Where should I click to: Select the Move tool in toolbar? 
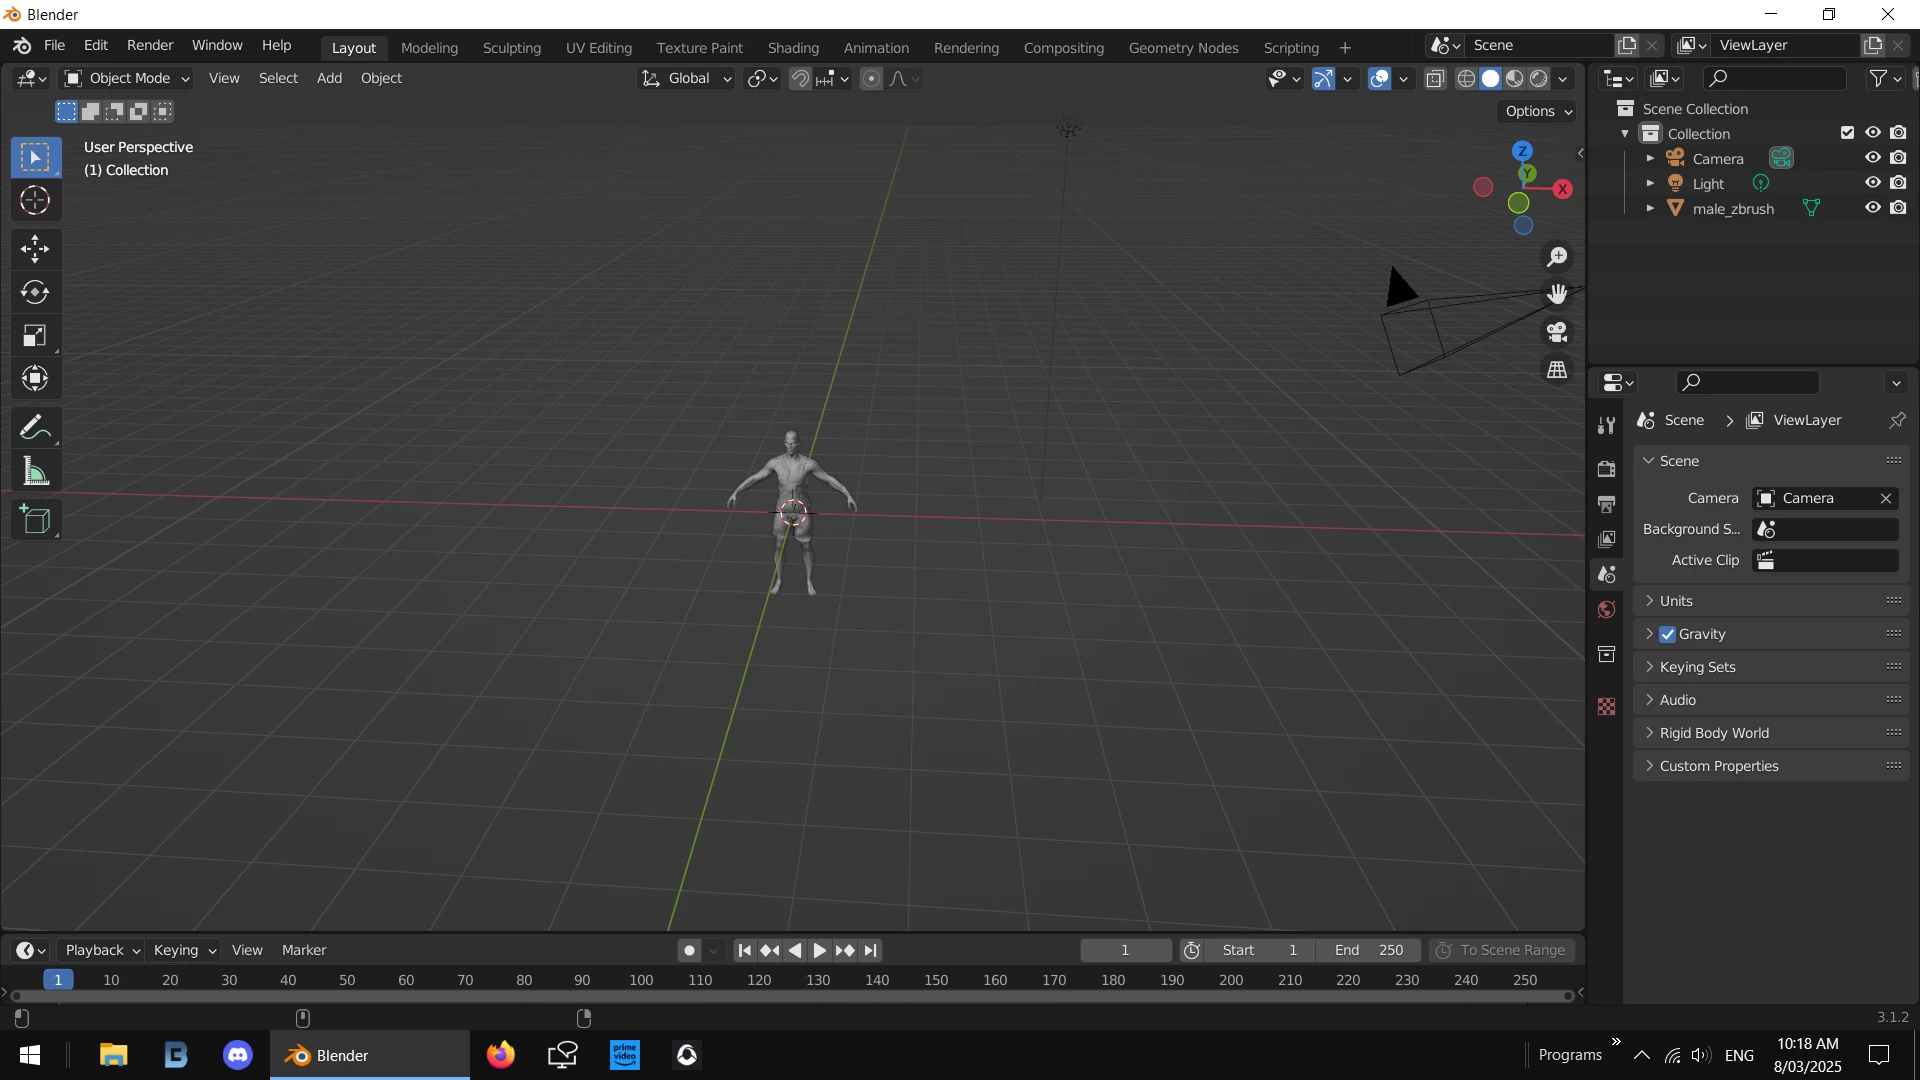(35, 249)
